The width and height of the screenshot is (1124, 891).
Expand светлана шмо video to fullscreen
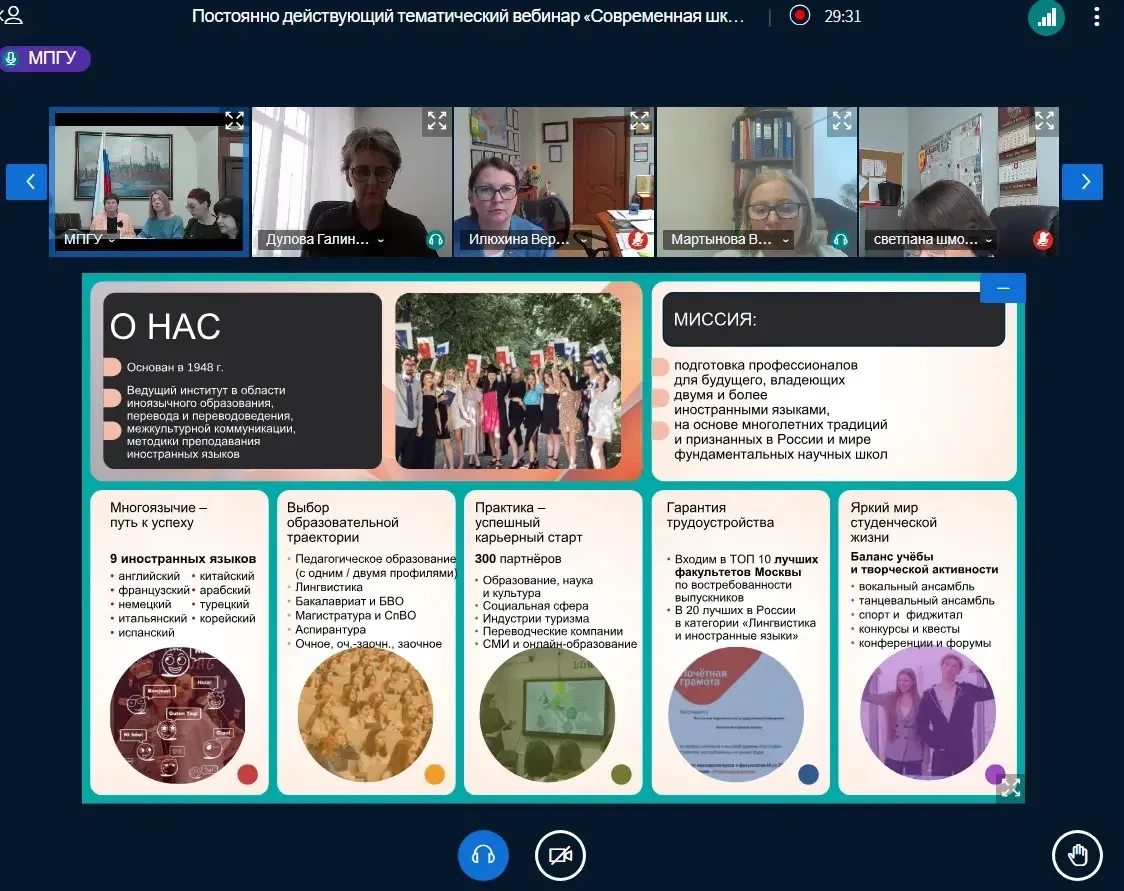pyautogui.click(x=1044, y=120)
